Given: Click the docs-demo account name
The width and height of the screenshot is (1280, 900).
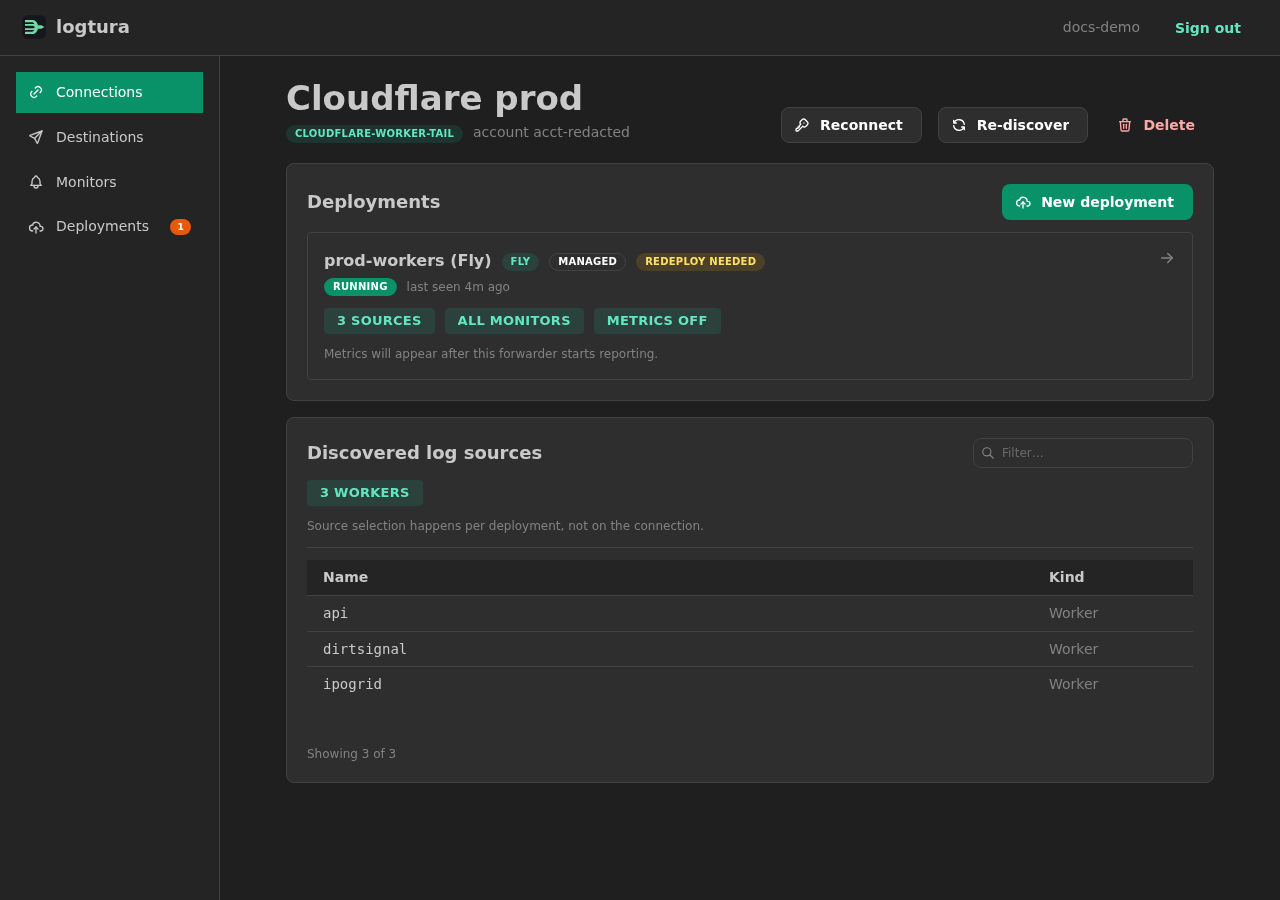Looking at the screenshot, I should [x=1101, y=27].
